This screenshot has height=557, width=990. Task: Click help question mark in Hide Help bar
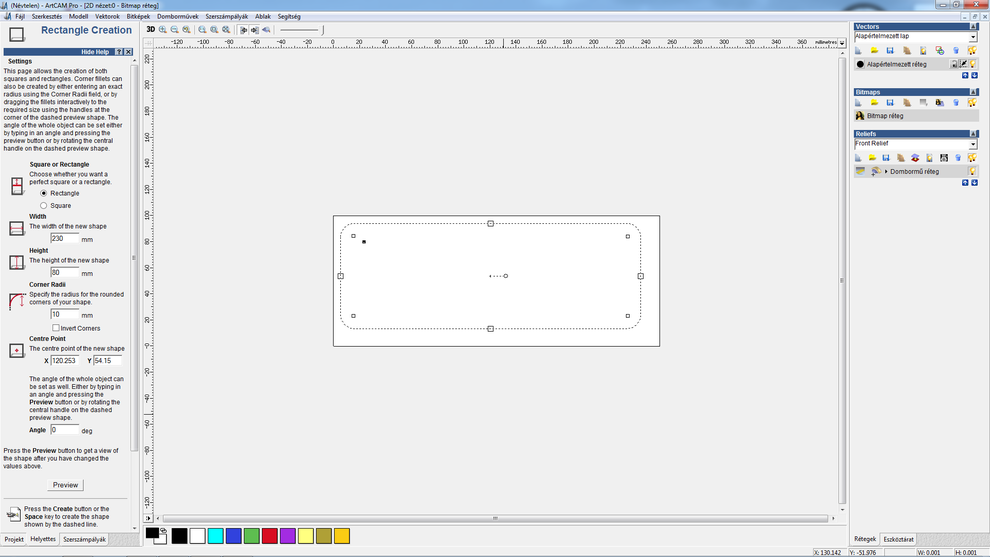[119, 52]
